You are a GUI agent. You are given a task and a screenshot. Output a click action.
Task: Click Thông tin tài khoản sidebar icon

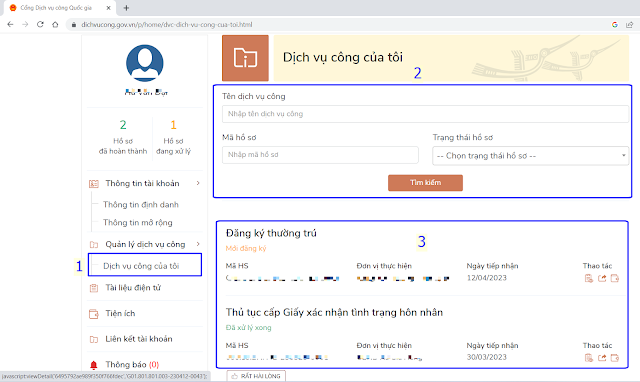(x=94, y=184)
